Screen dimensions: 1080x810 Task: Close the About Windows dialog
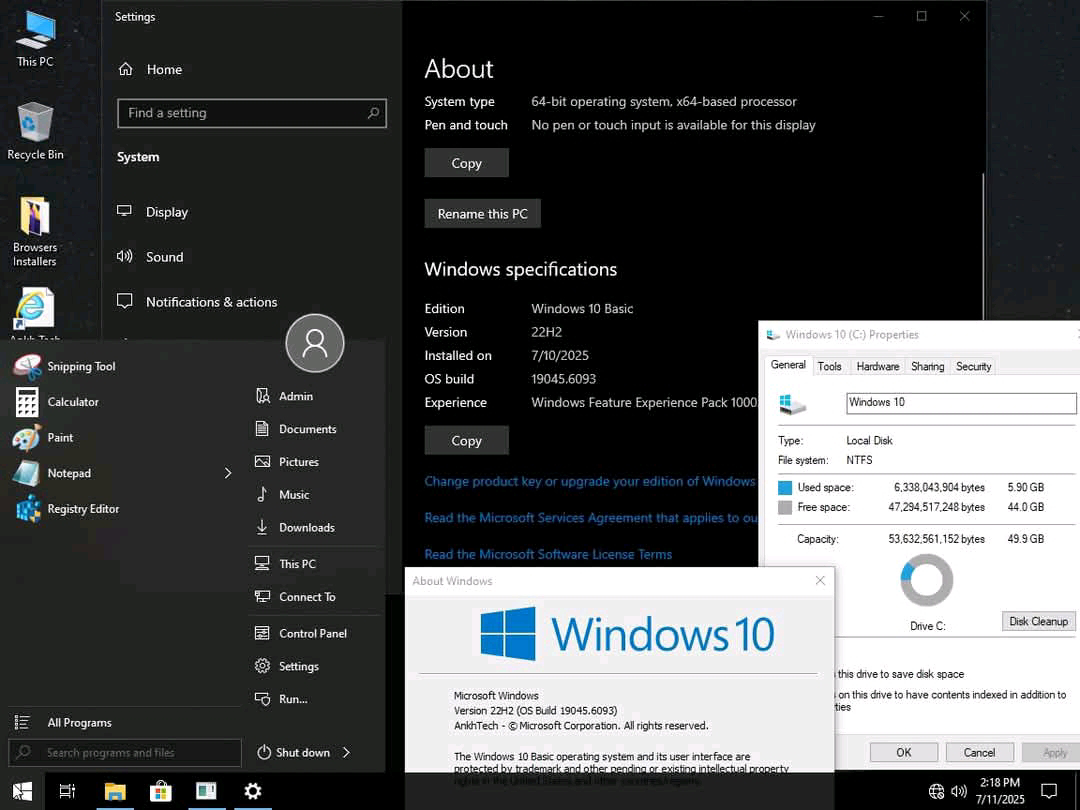(x=820, y=581)
